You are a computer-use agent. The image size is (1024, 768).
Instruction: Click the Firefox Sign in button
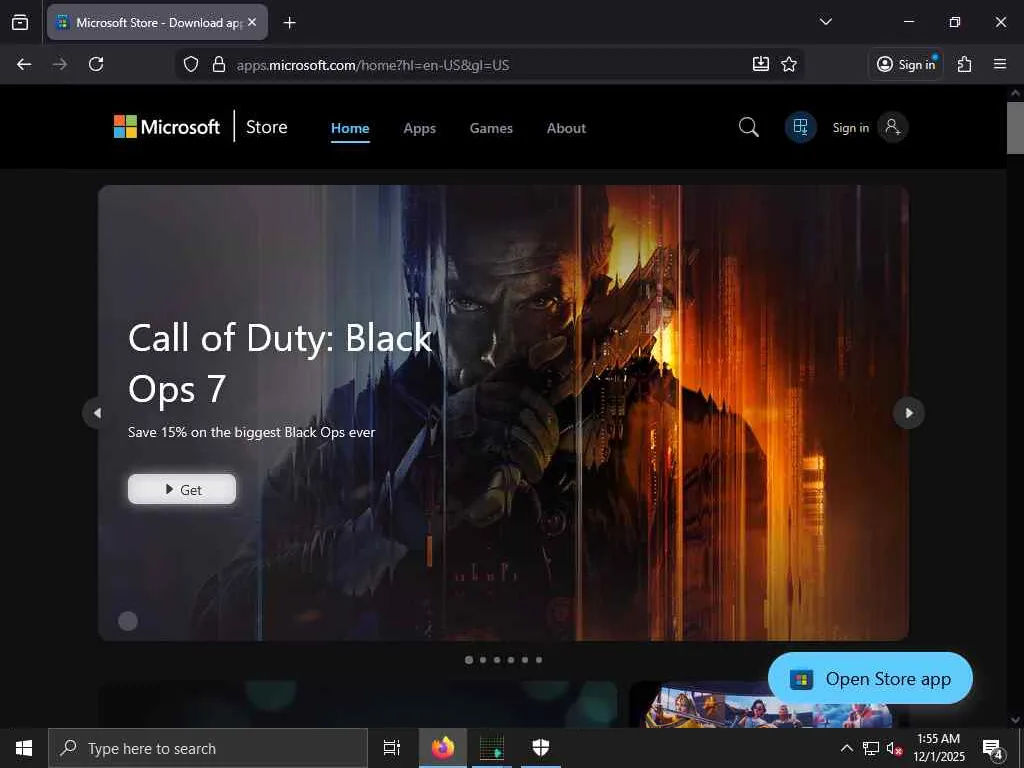coord(906,64)
